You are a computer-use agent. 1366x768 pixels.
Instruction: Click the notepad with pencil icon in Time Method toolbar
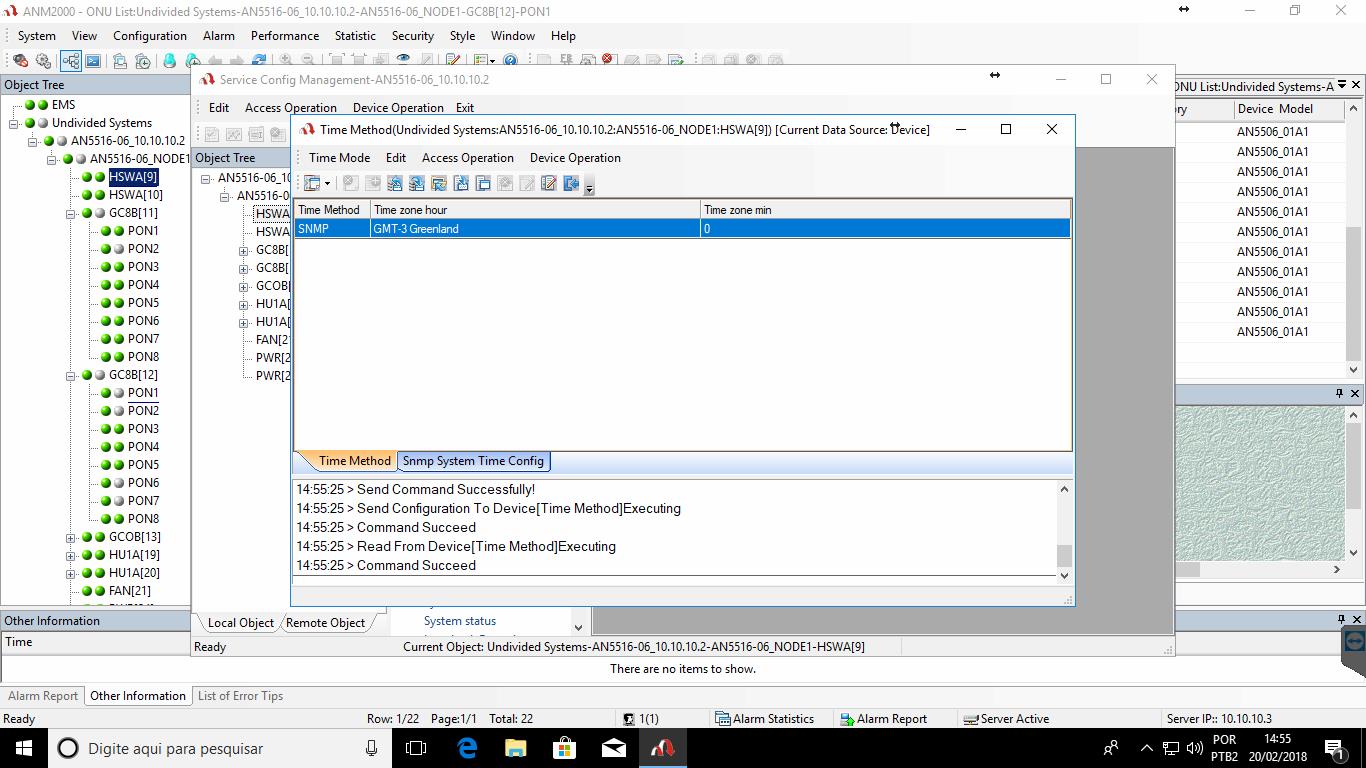[x=549, y=183]
